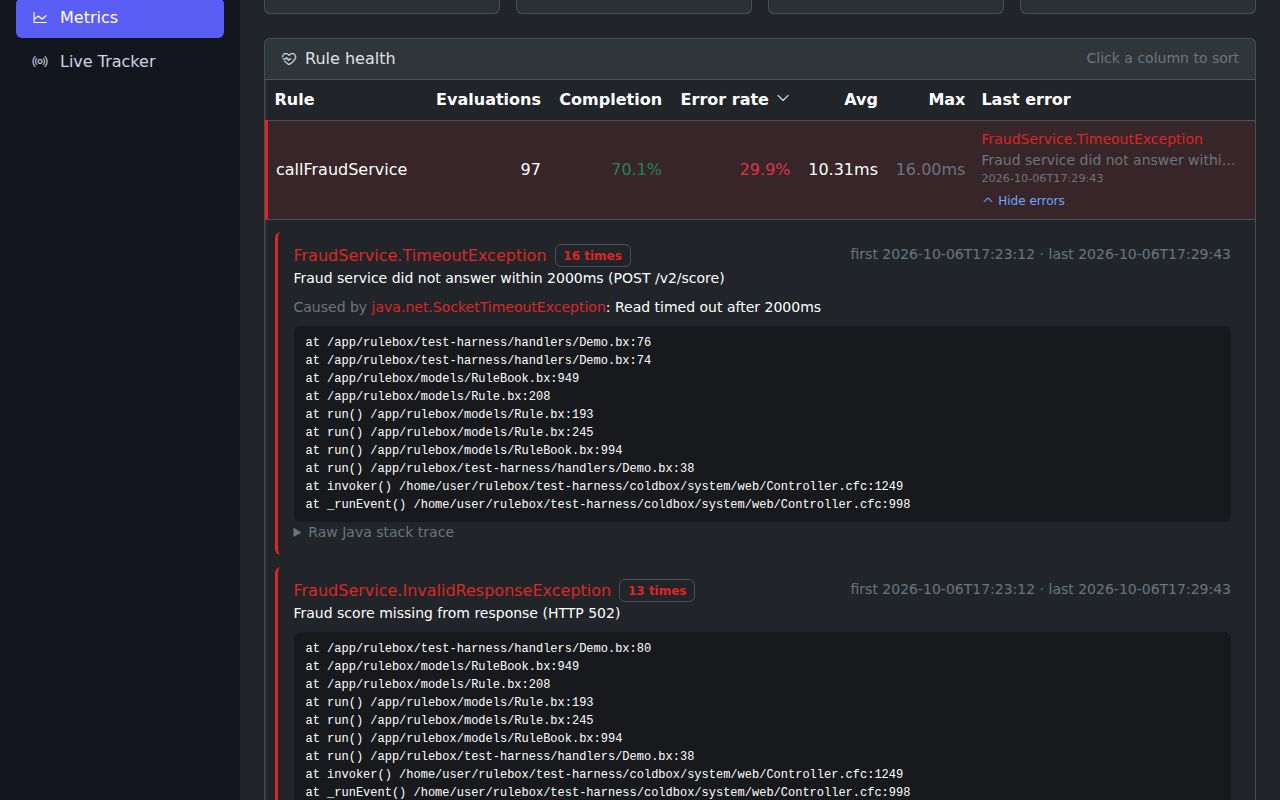Click 'Fraud score missing from response' message

click(457, 613)
